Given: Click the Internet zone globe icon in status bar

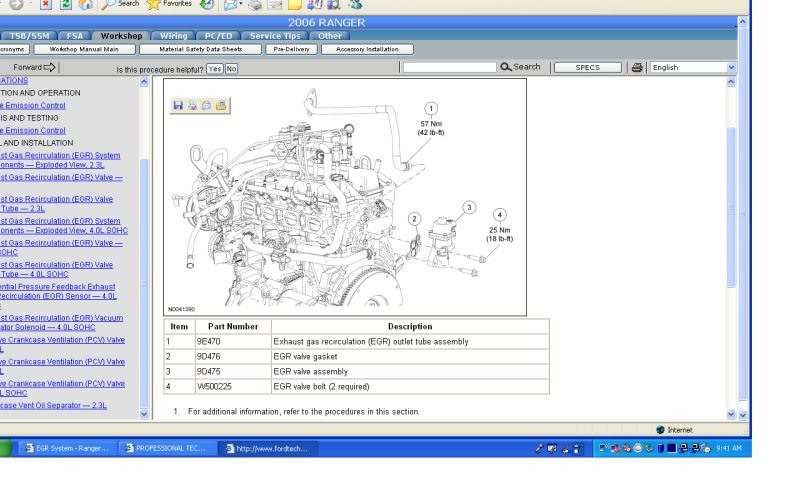Looking at the screenshot, I should click(660, 430).
